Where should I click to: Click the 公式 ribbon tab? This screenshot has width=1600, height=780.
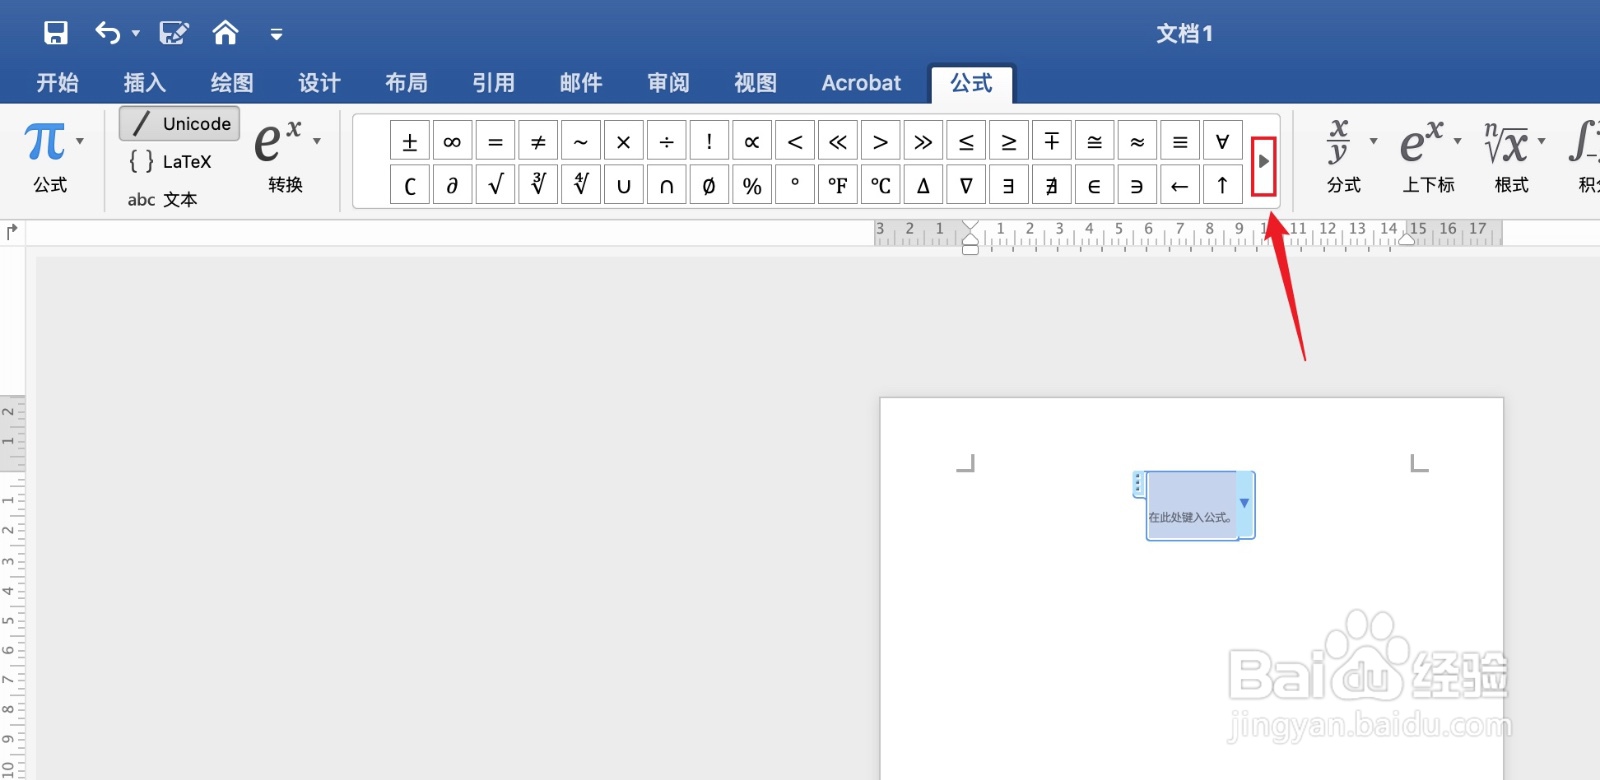coord(971,84)
